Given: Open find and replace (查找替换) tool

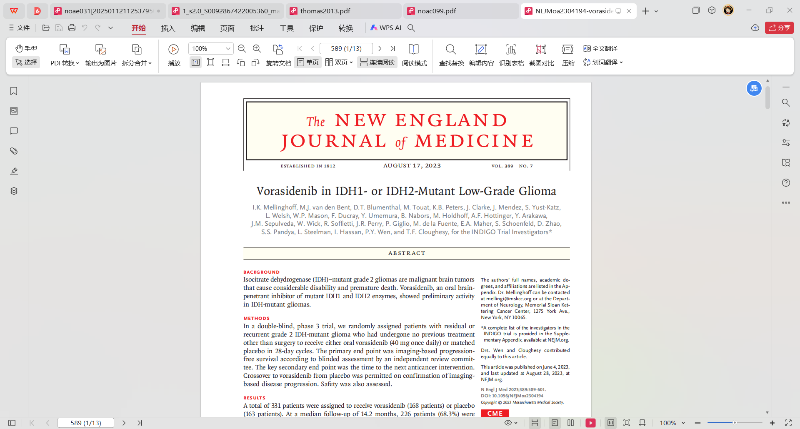Looking at the screenshot, I should (x=451, y=55).
